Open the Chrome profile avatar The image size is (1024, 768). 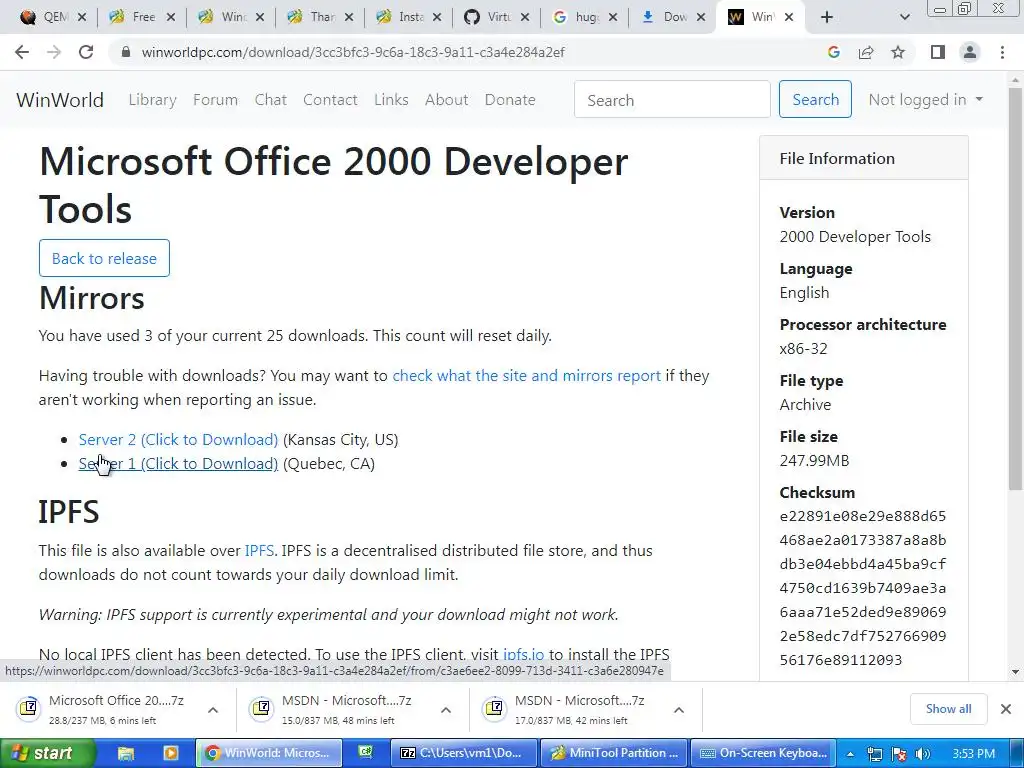(970, 52)
